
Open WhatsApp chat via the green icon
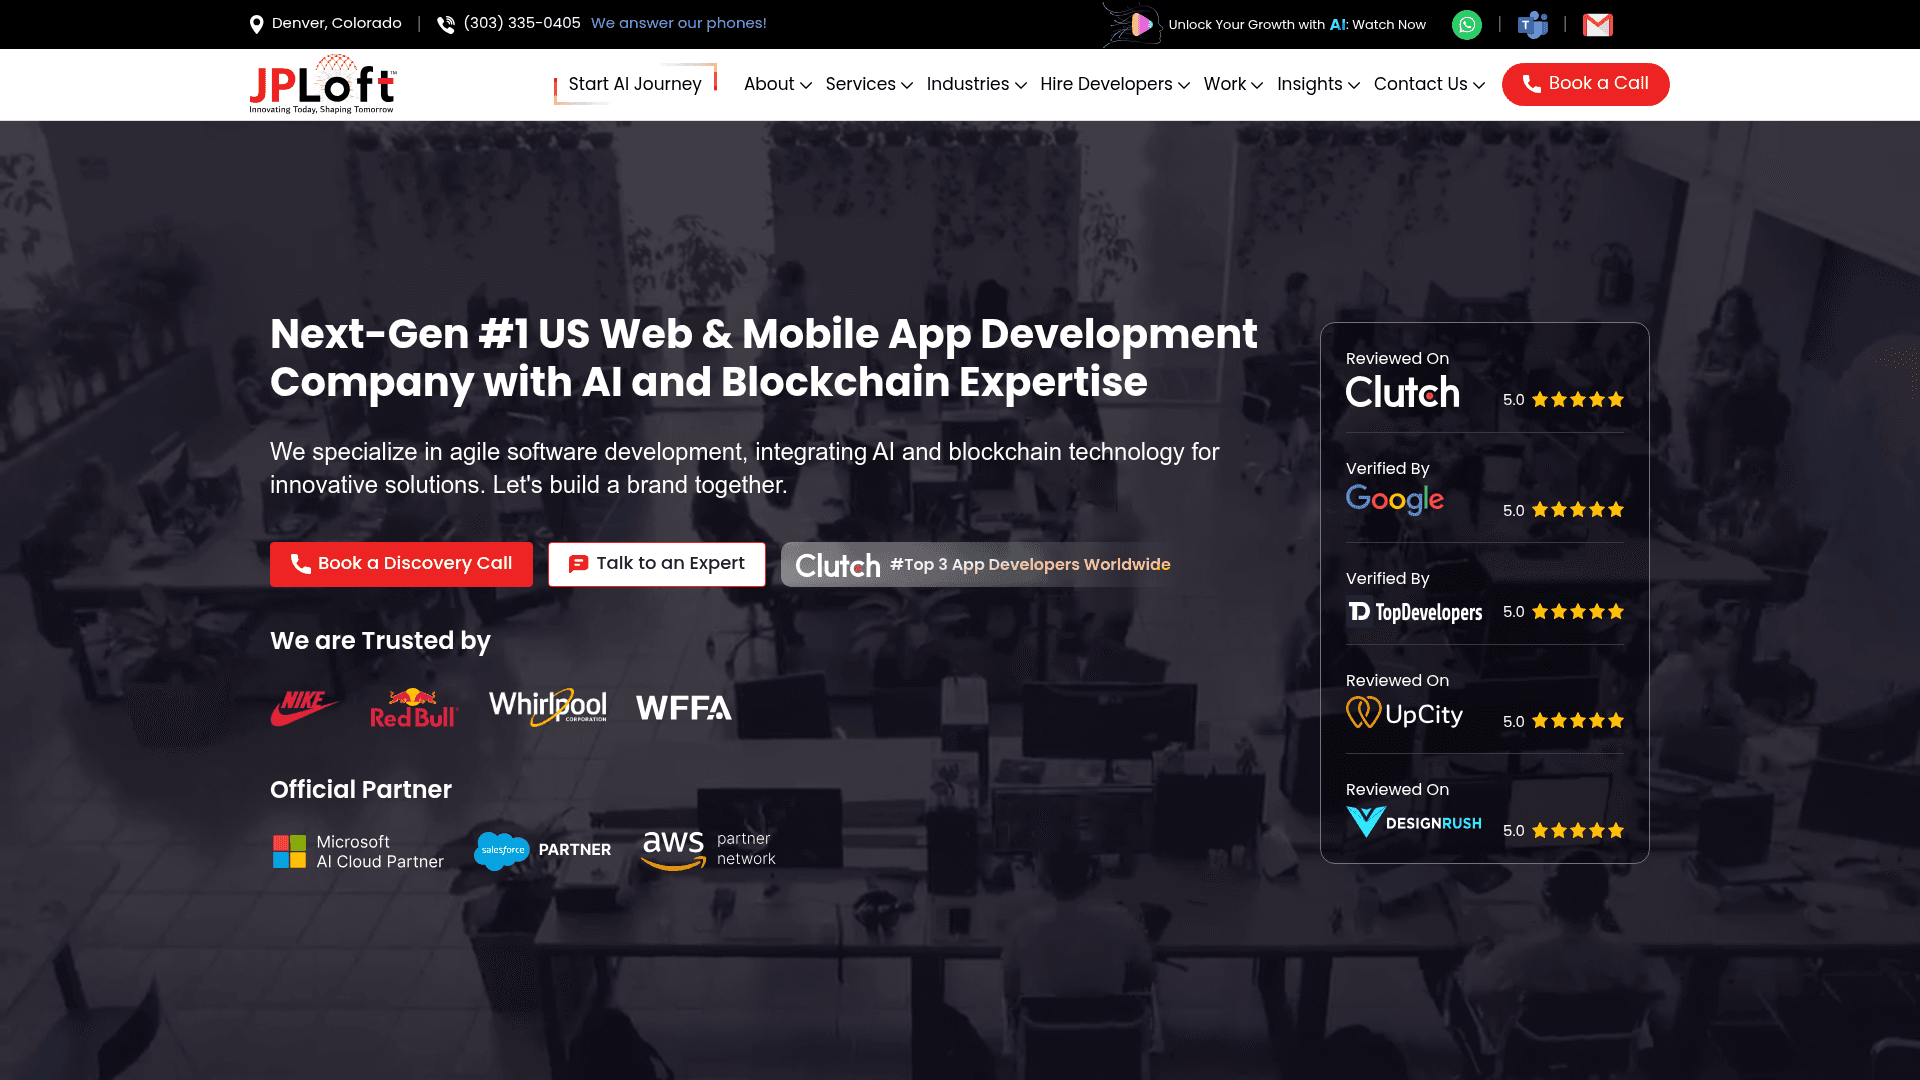pos(1466,23)
